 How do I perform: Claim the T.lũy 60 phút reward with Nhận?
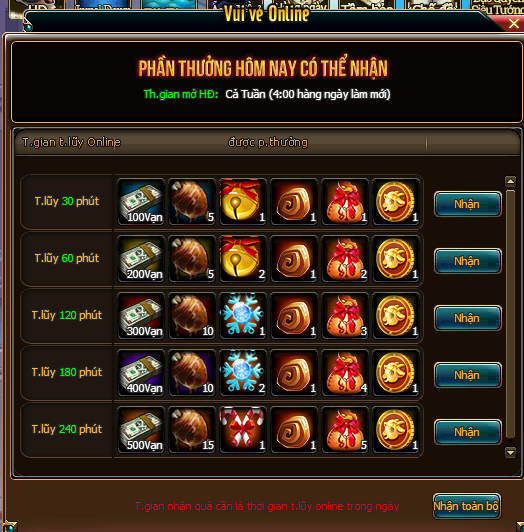[x=468, y=261]
